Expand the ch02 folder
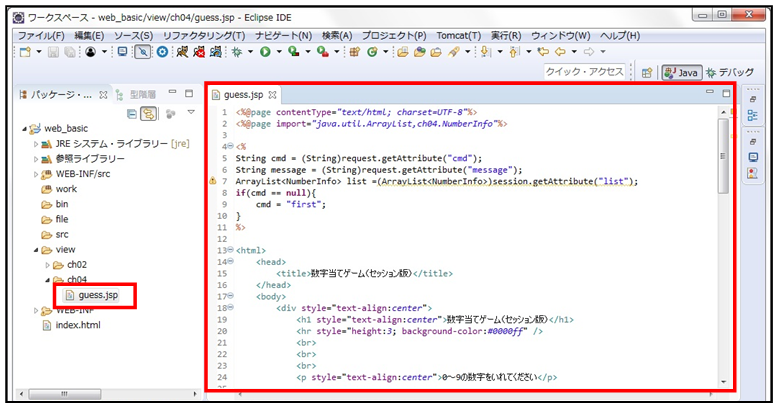Viewport: 779px width, 408px height. [47, 264]
